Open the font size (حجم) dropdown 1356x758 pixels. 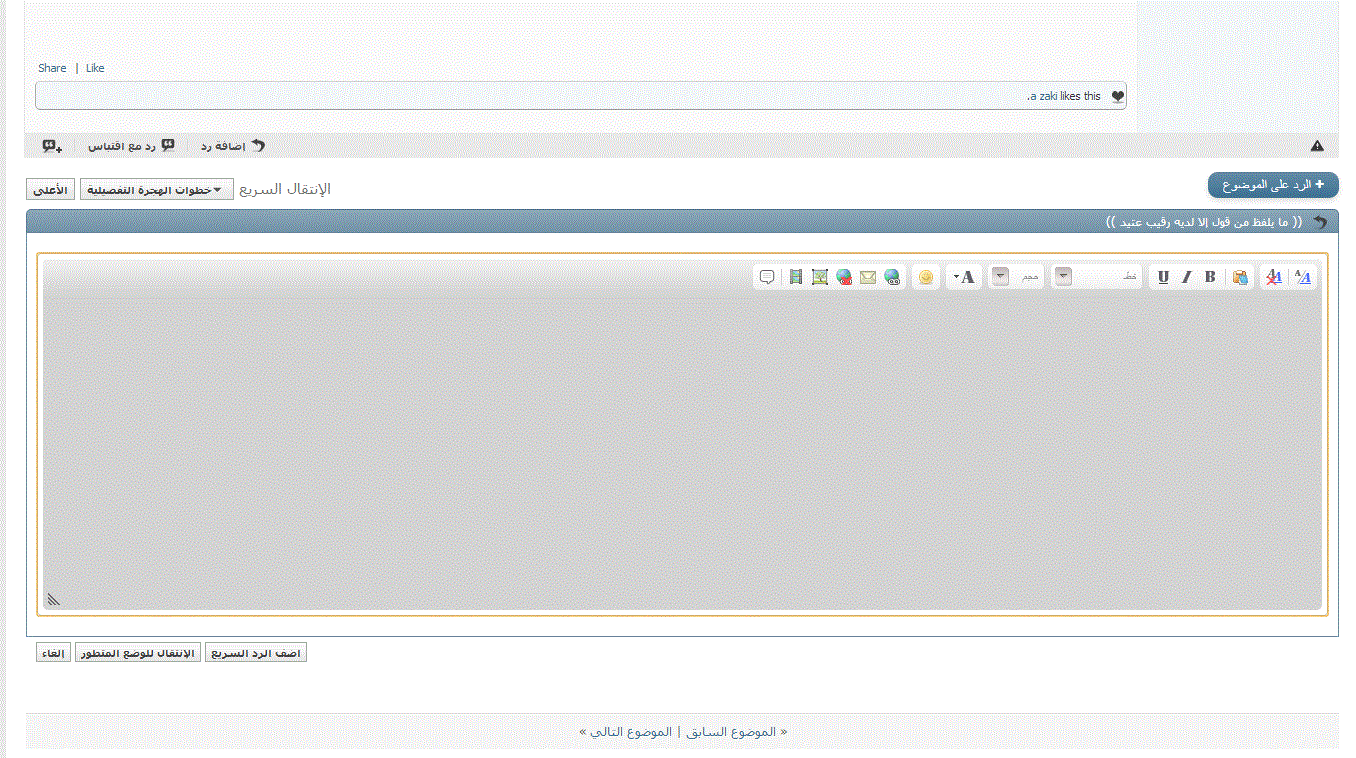pos(1001,277)
